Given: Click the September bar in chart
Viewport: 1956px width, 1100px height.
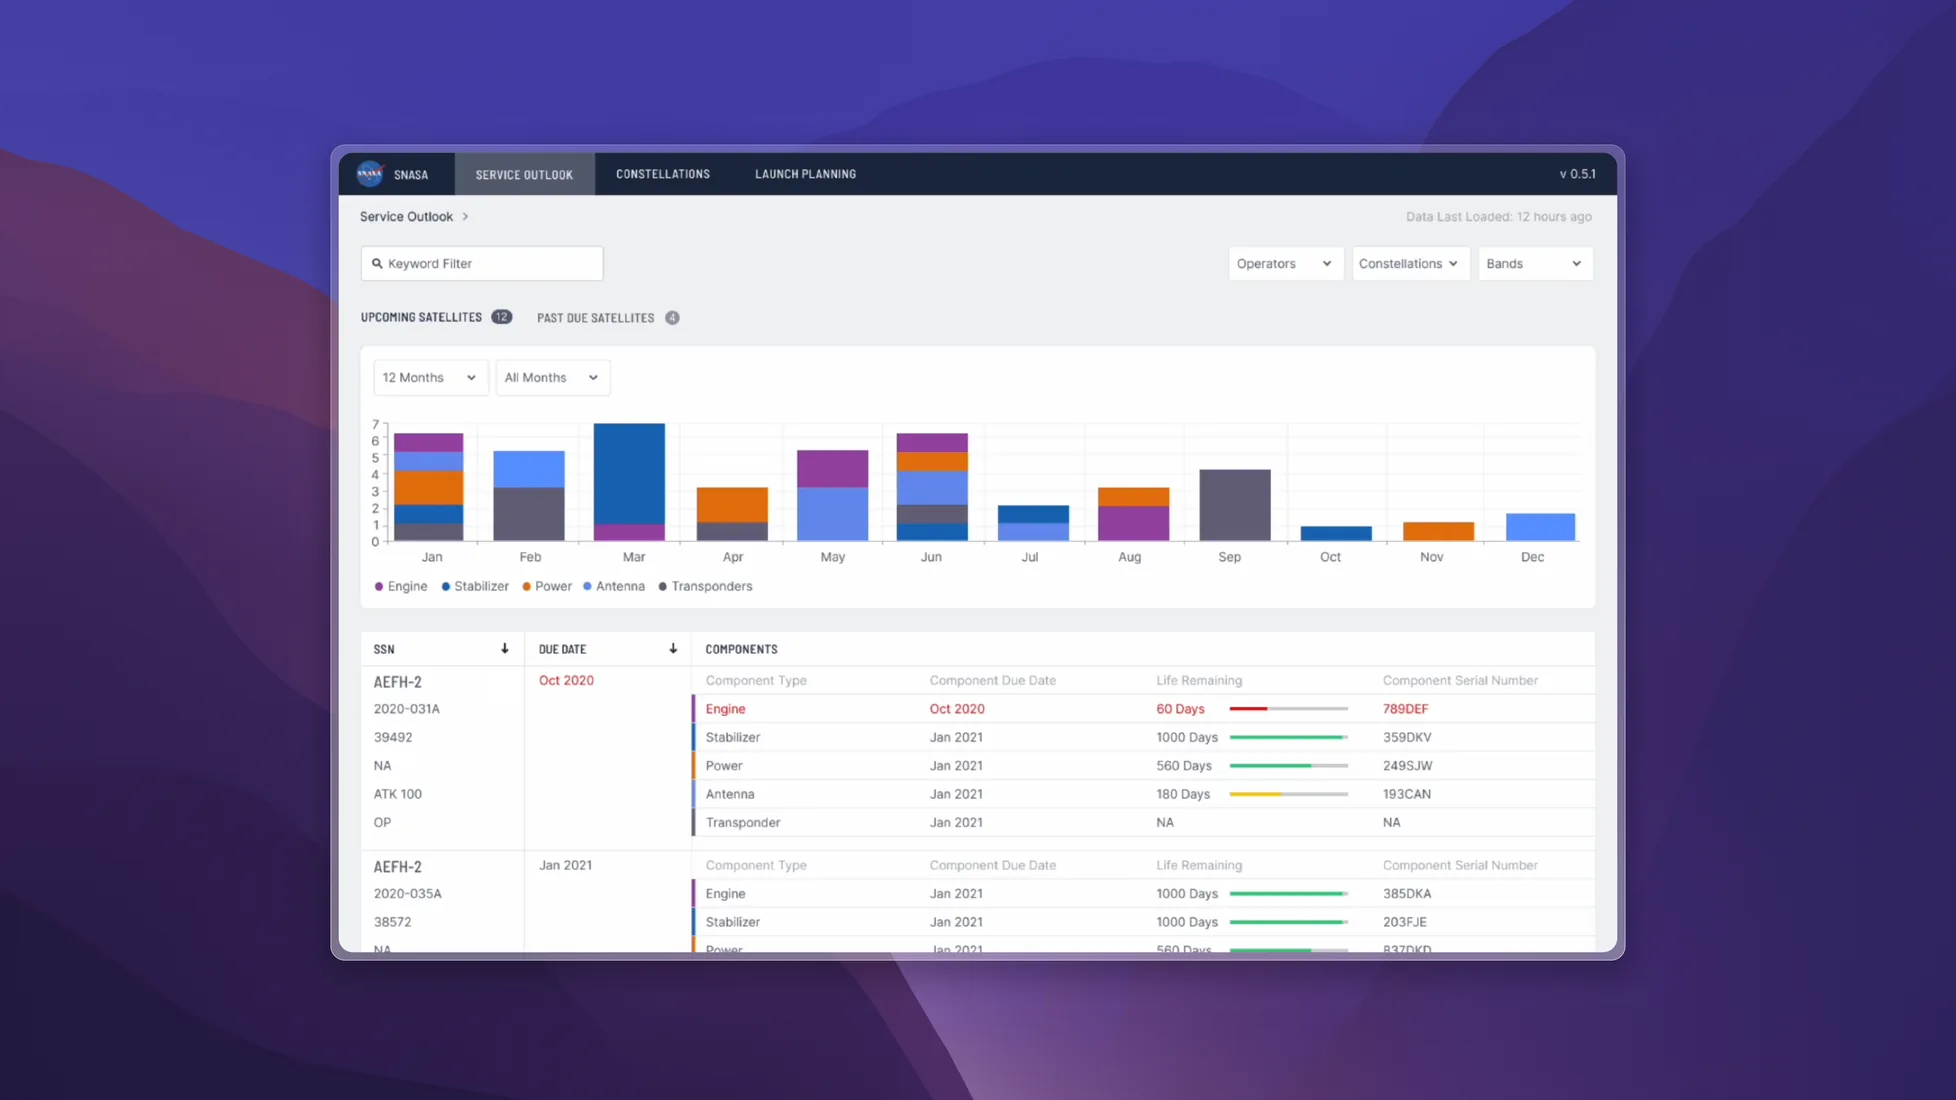Looking at the screenshot, I should click(1235, 505).
